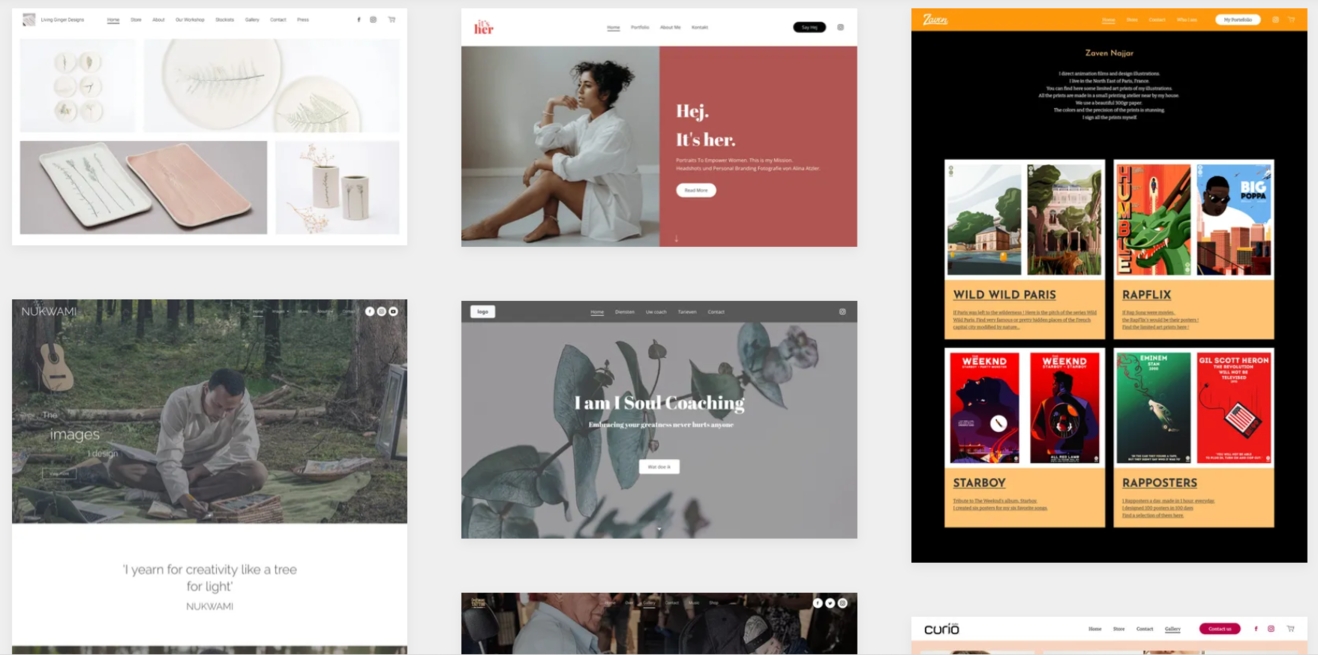Open the shopping cart on Living Ginger Designs
The image size is (1318, 655).
coord(390,20)
